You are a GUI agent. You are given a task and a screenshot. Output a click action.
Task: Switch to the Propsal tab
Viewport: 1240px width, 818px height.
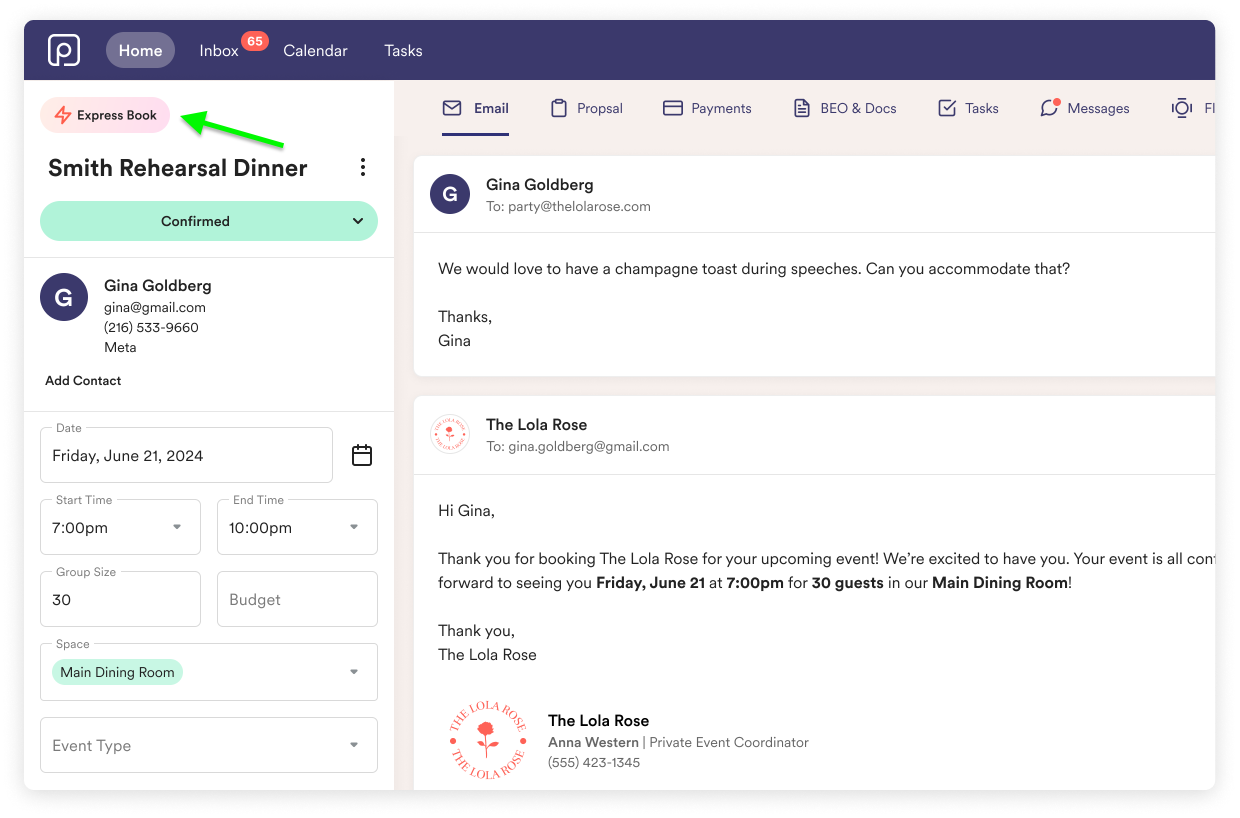pyautogui.click(x=587, y=108)
